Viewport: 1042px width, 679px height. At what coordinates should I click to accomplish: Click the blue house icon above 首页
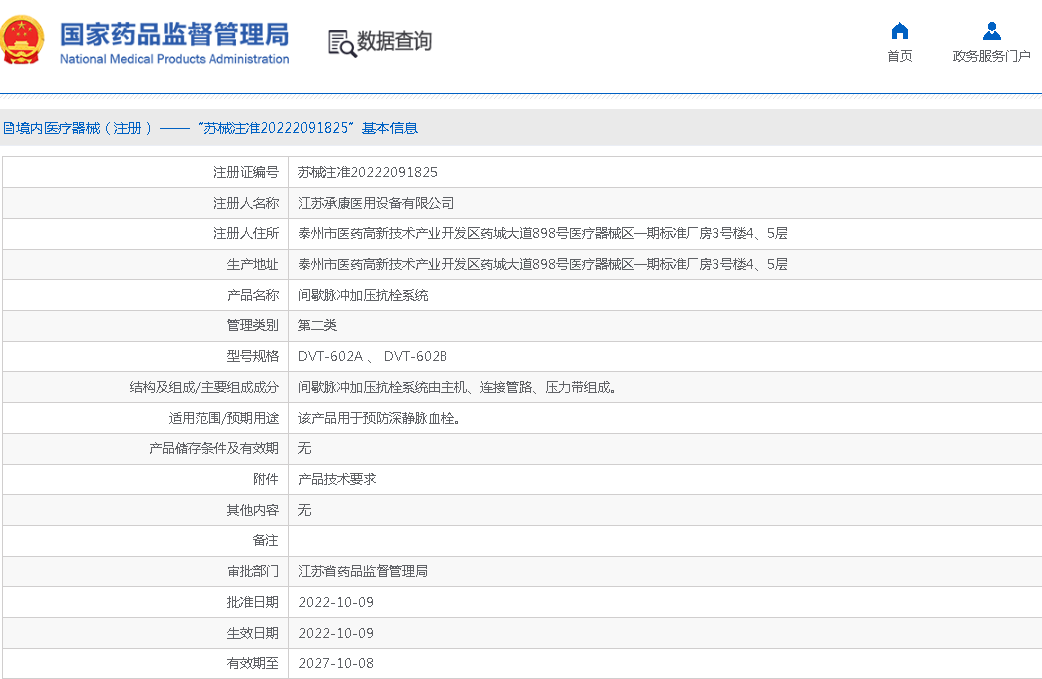click(899, 30)
